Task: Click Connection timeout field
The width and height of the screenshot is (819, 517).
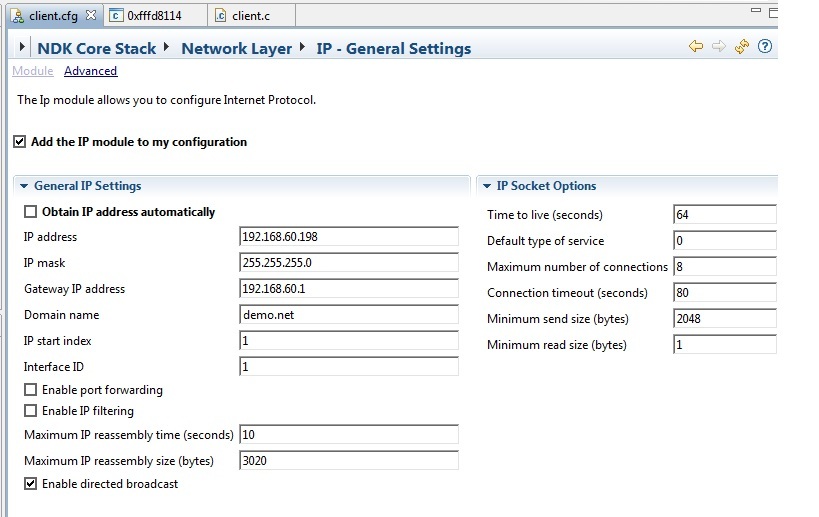Action: [x=725, y=292]
